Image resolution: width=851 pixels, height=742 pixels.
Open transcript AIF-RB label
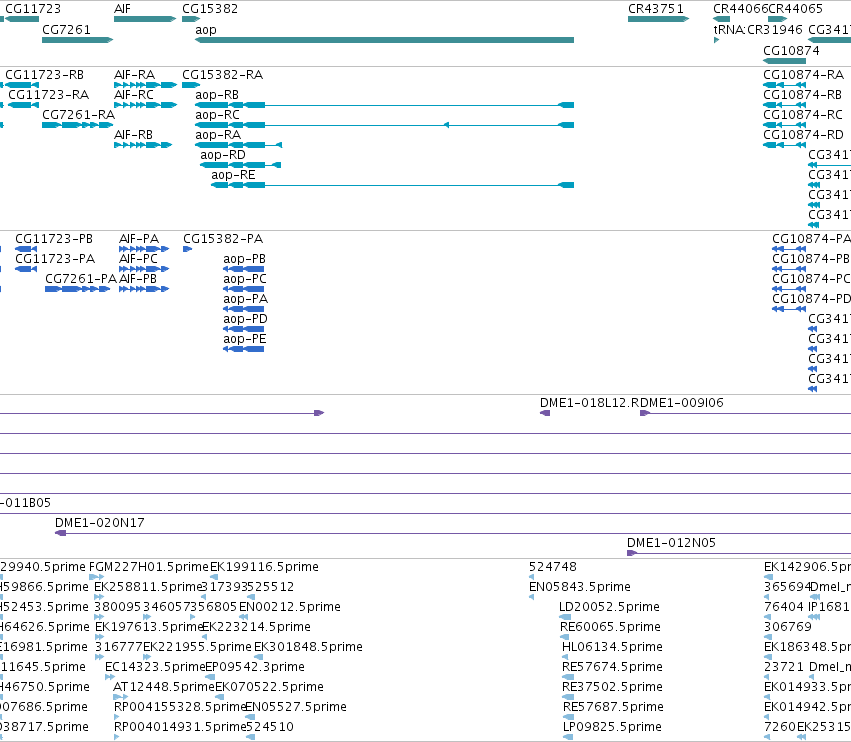[134, 134]
